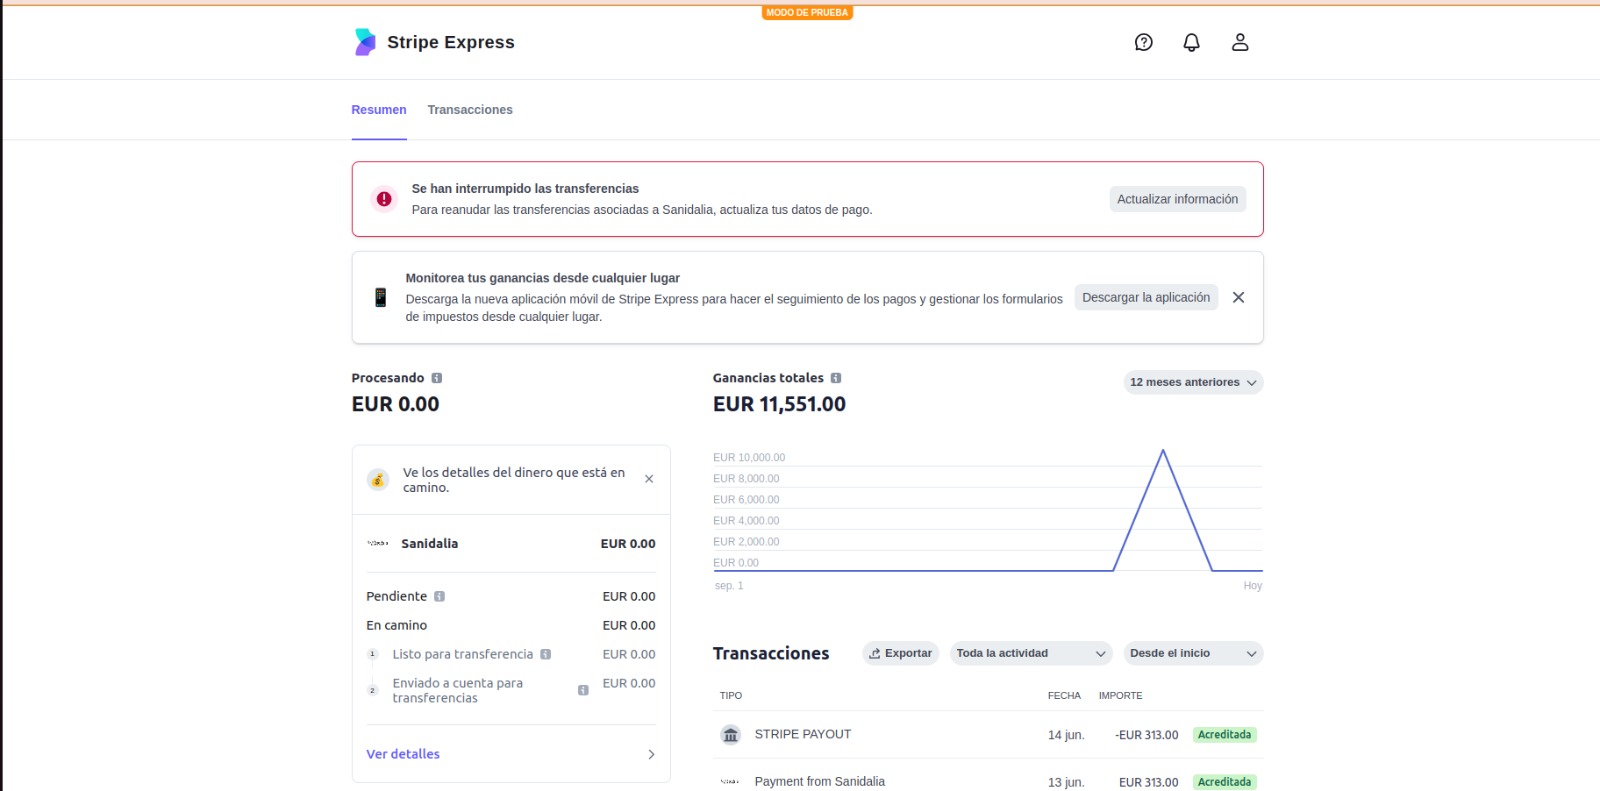Click info icon beside Listo para transferencia
Image resolution: width=1600 pixels, height=791 pixels.
[545, 654]
